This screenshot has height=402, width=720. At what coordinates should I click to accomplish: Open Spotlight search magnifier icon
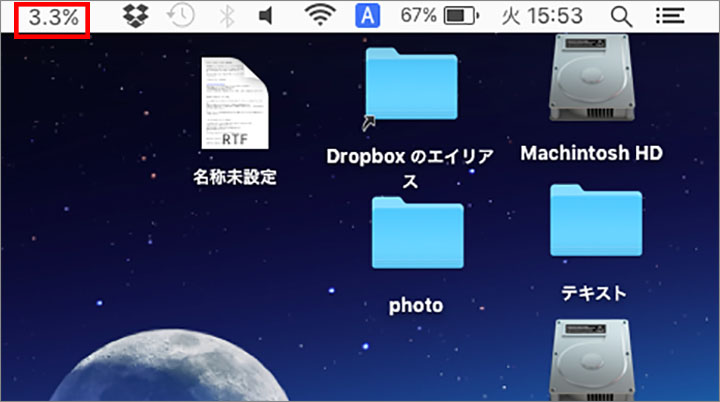click(621, 17)
